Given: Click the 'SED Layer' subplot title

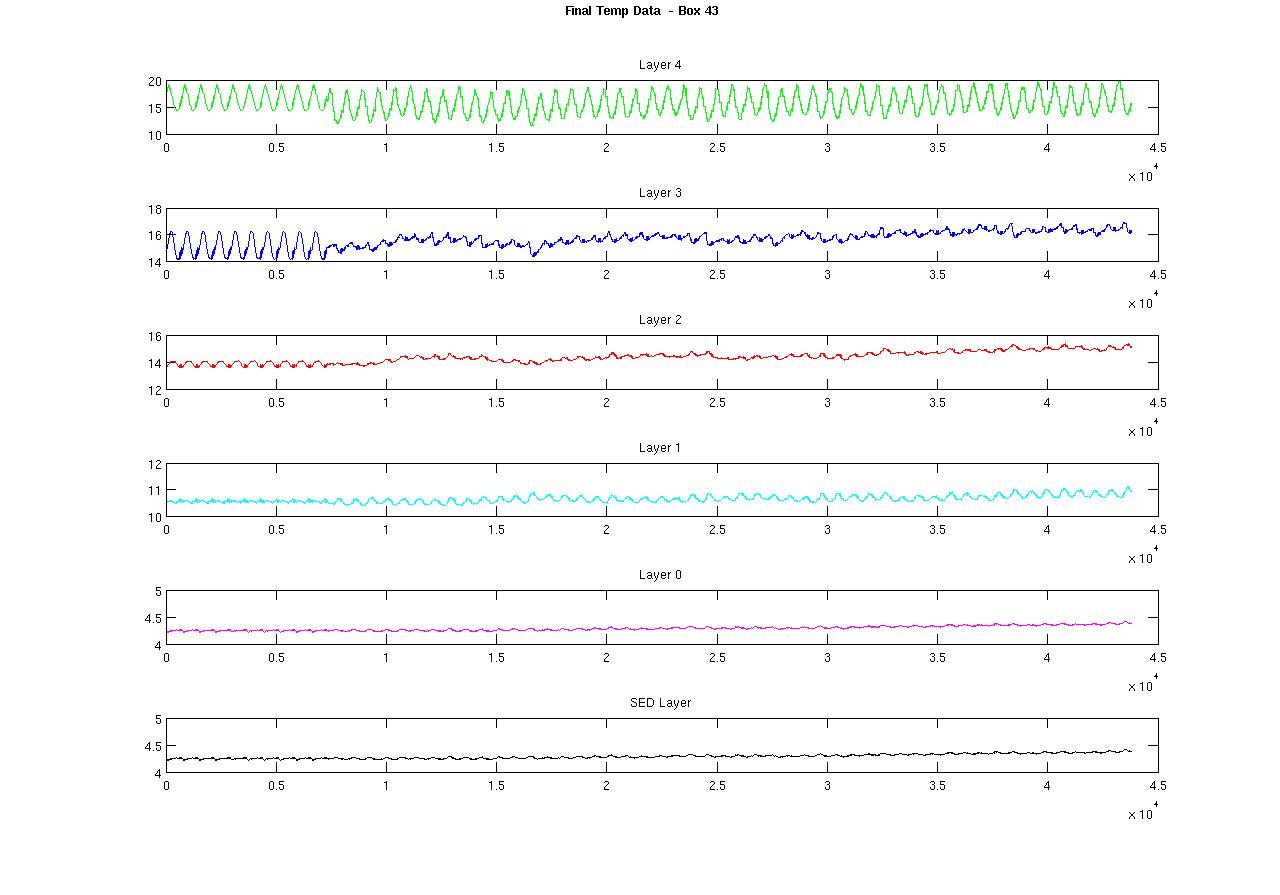Looking at the screenshot, I should pos(660,703).
